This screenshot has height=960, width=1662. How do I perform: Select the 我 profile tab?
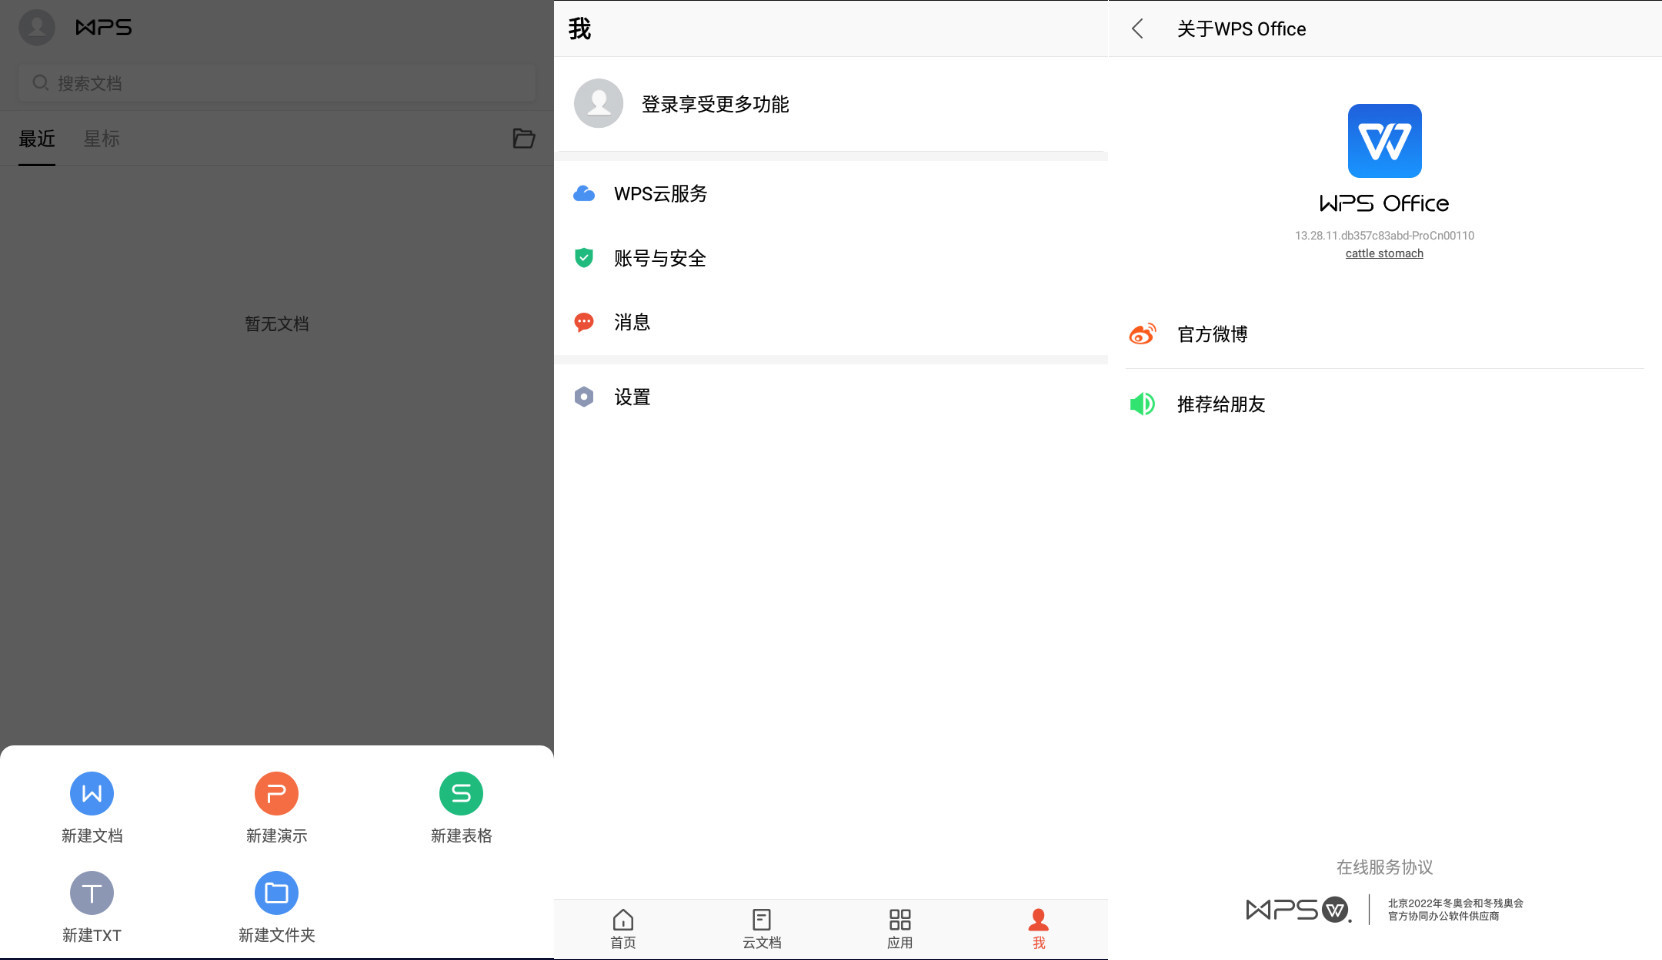tap(1039, 929)
